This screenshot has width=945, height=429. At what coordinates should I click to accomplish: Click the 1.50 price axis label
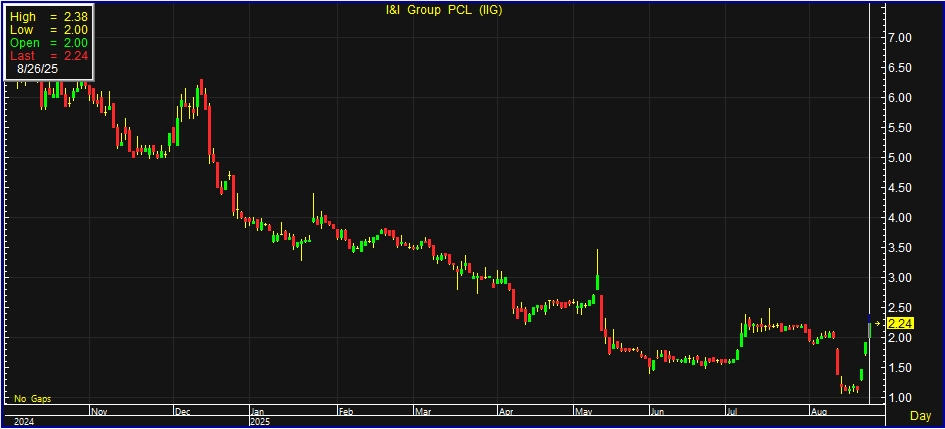(x=902, y=368)
